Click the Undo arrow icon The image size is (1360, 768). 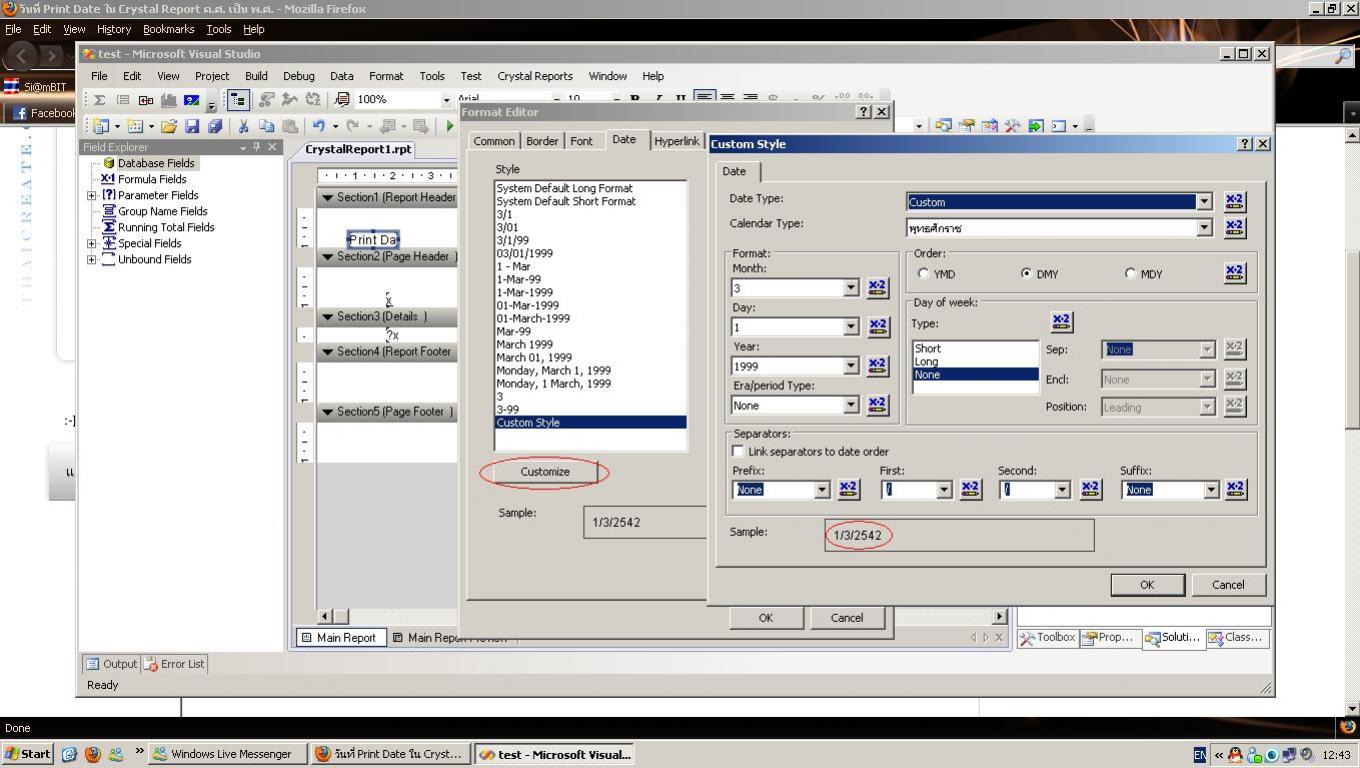[318, 126]
